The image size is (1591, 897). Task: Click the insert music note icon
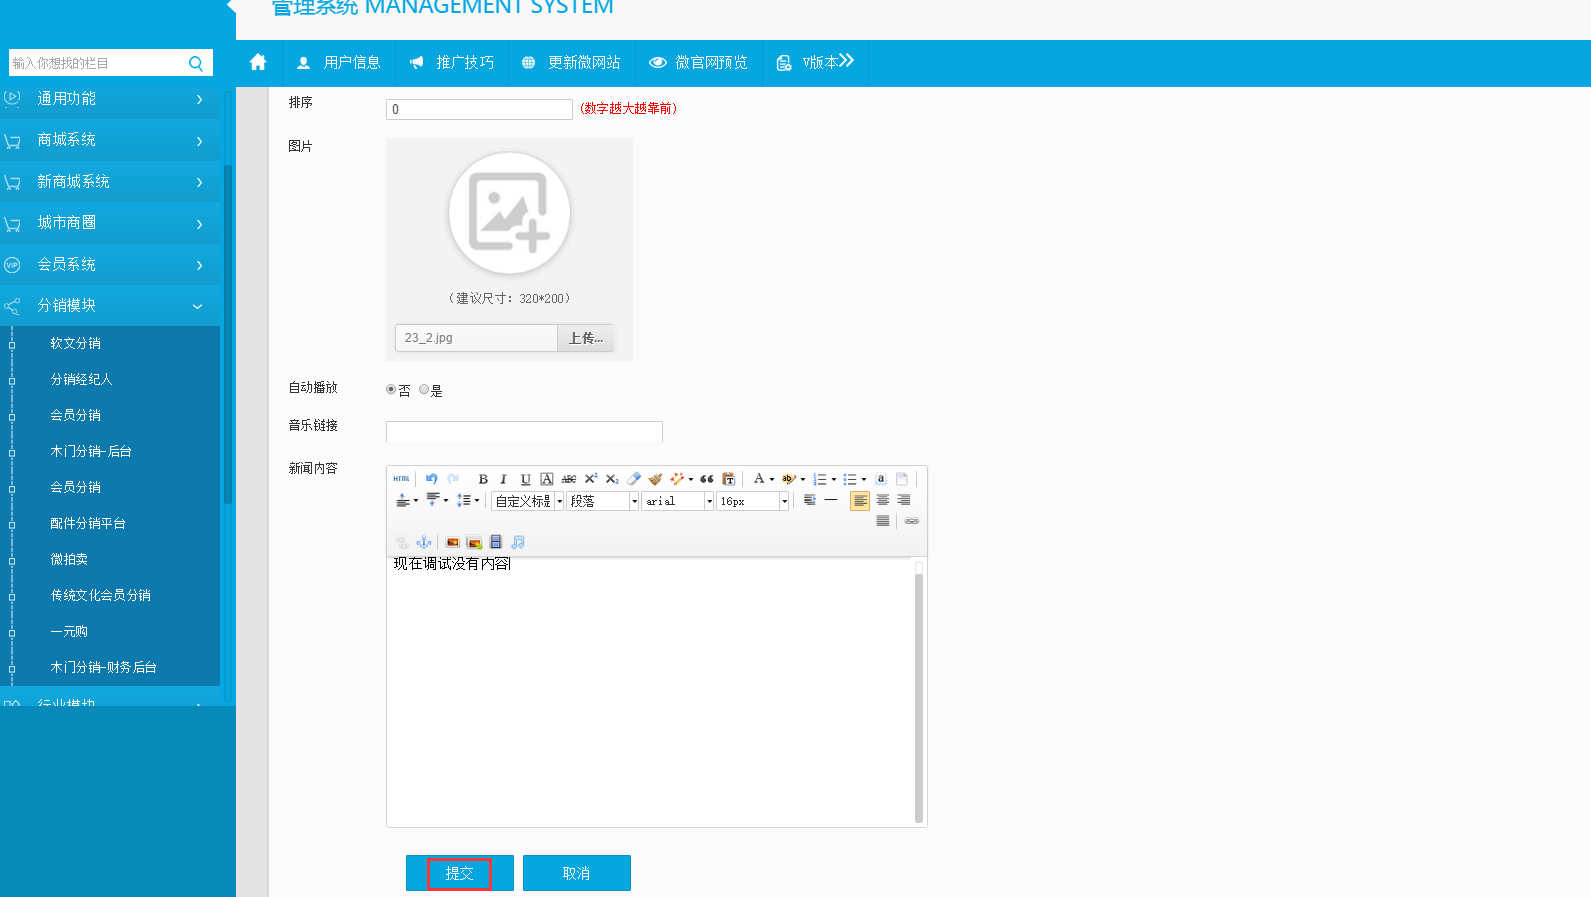pos(518,542)
